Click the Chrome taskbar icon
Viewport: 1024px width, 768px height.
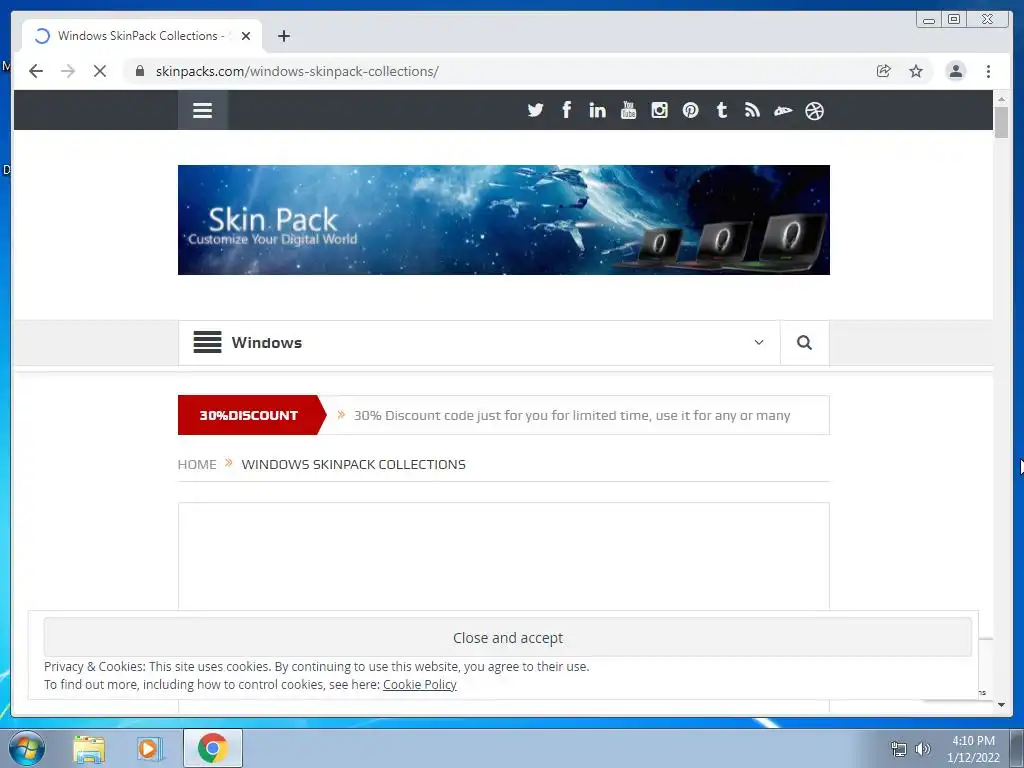pos(212,748)
